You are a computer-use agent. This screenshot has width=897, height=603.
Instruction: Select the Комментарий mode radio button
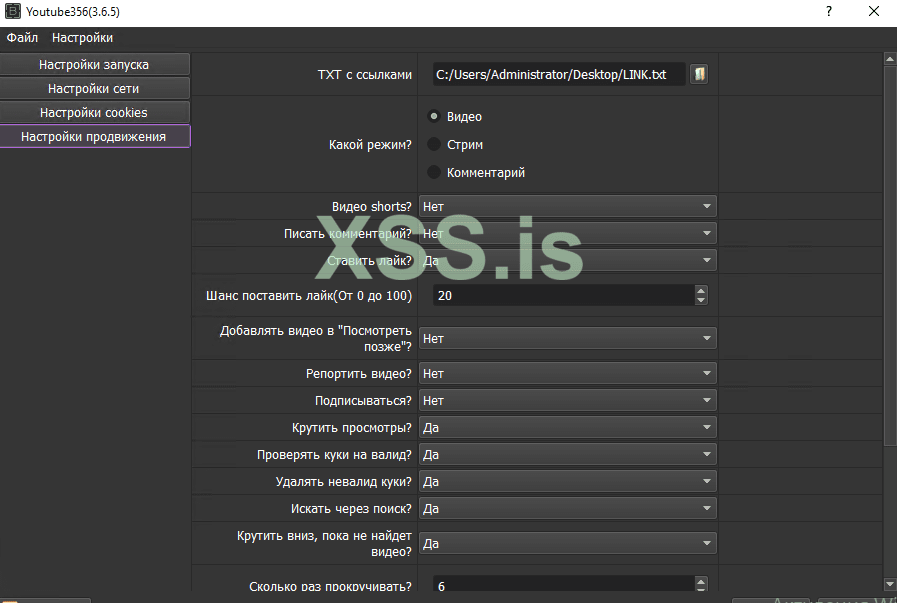pyautogui.click(x=434, y=172)
